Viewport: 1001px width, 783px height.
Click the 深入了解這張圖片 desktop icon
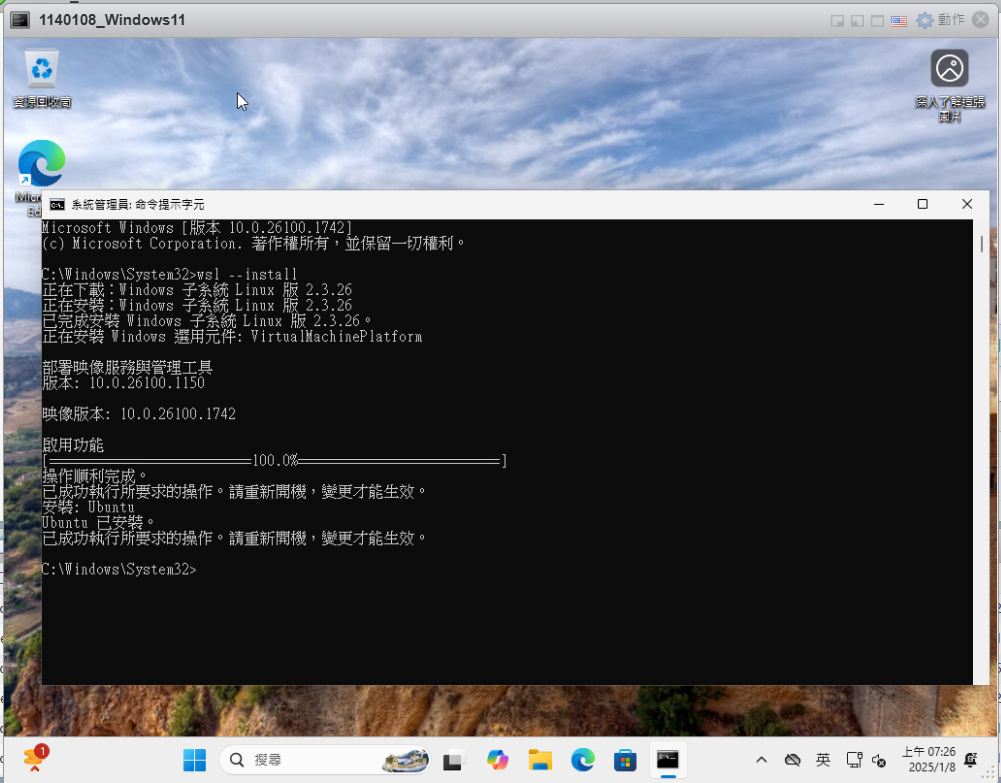(x=949, y=86)
